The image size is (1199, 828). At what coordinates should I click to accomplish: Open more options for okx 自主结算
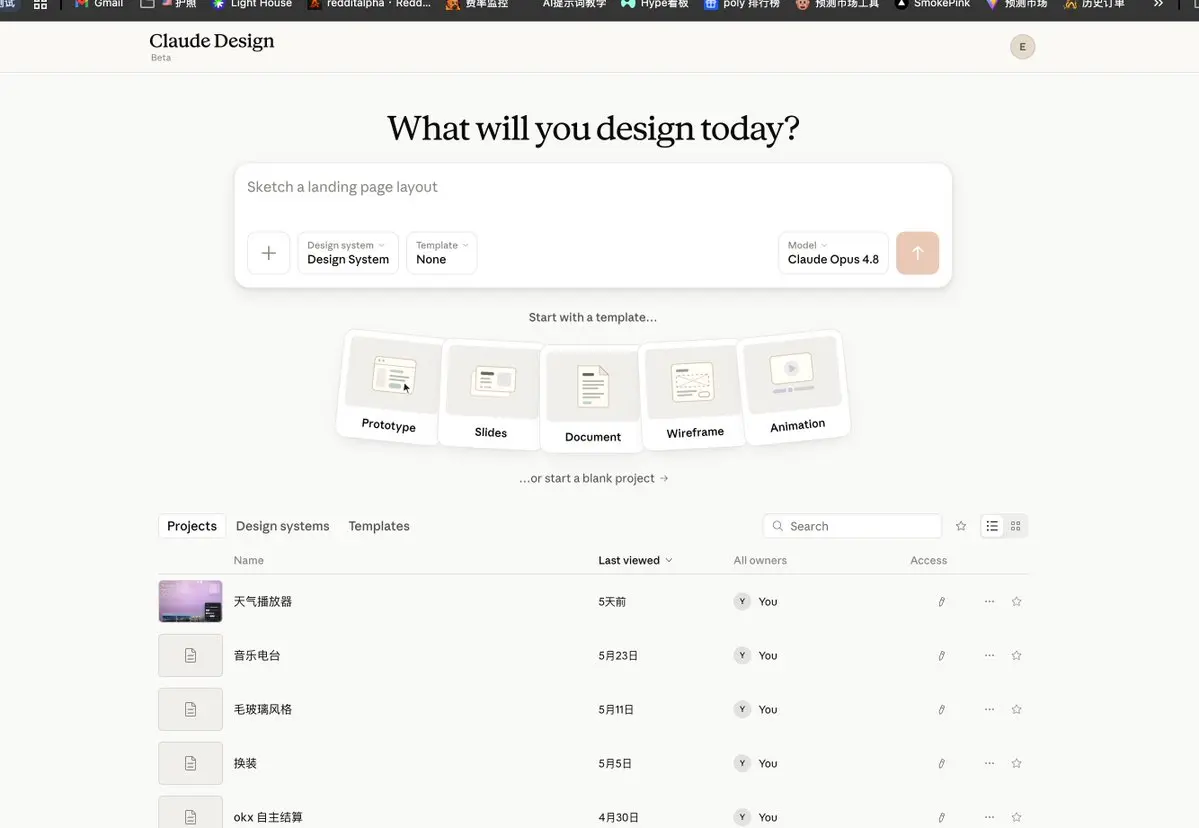click(989, 817)
